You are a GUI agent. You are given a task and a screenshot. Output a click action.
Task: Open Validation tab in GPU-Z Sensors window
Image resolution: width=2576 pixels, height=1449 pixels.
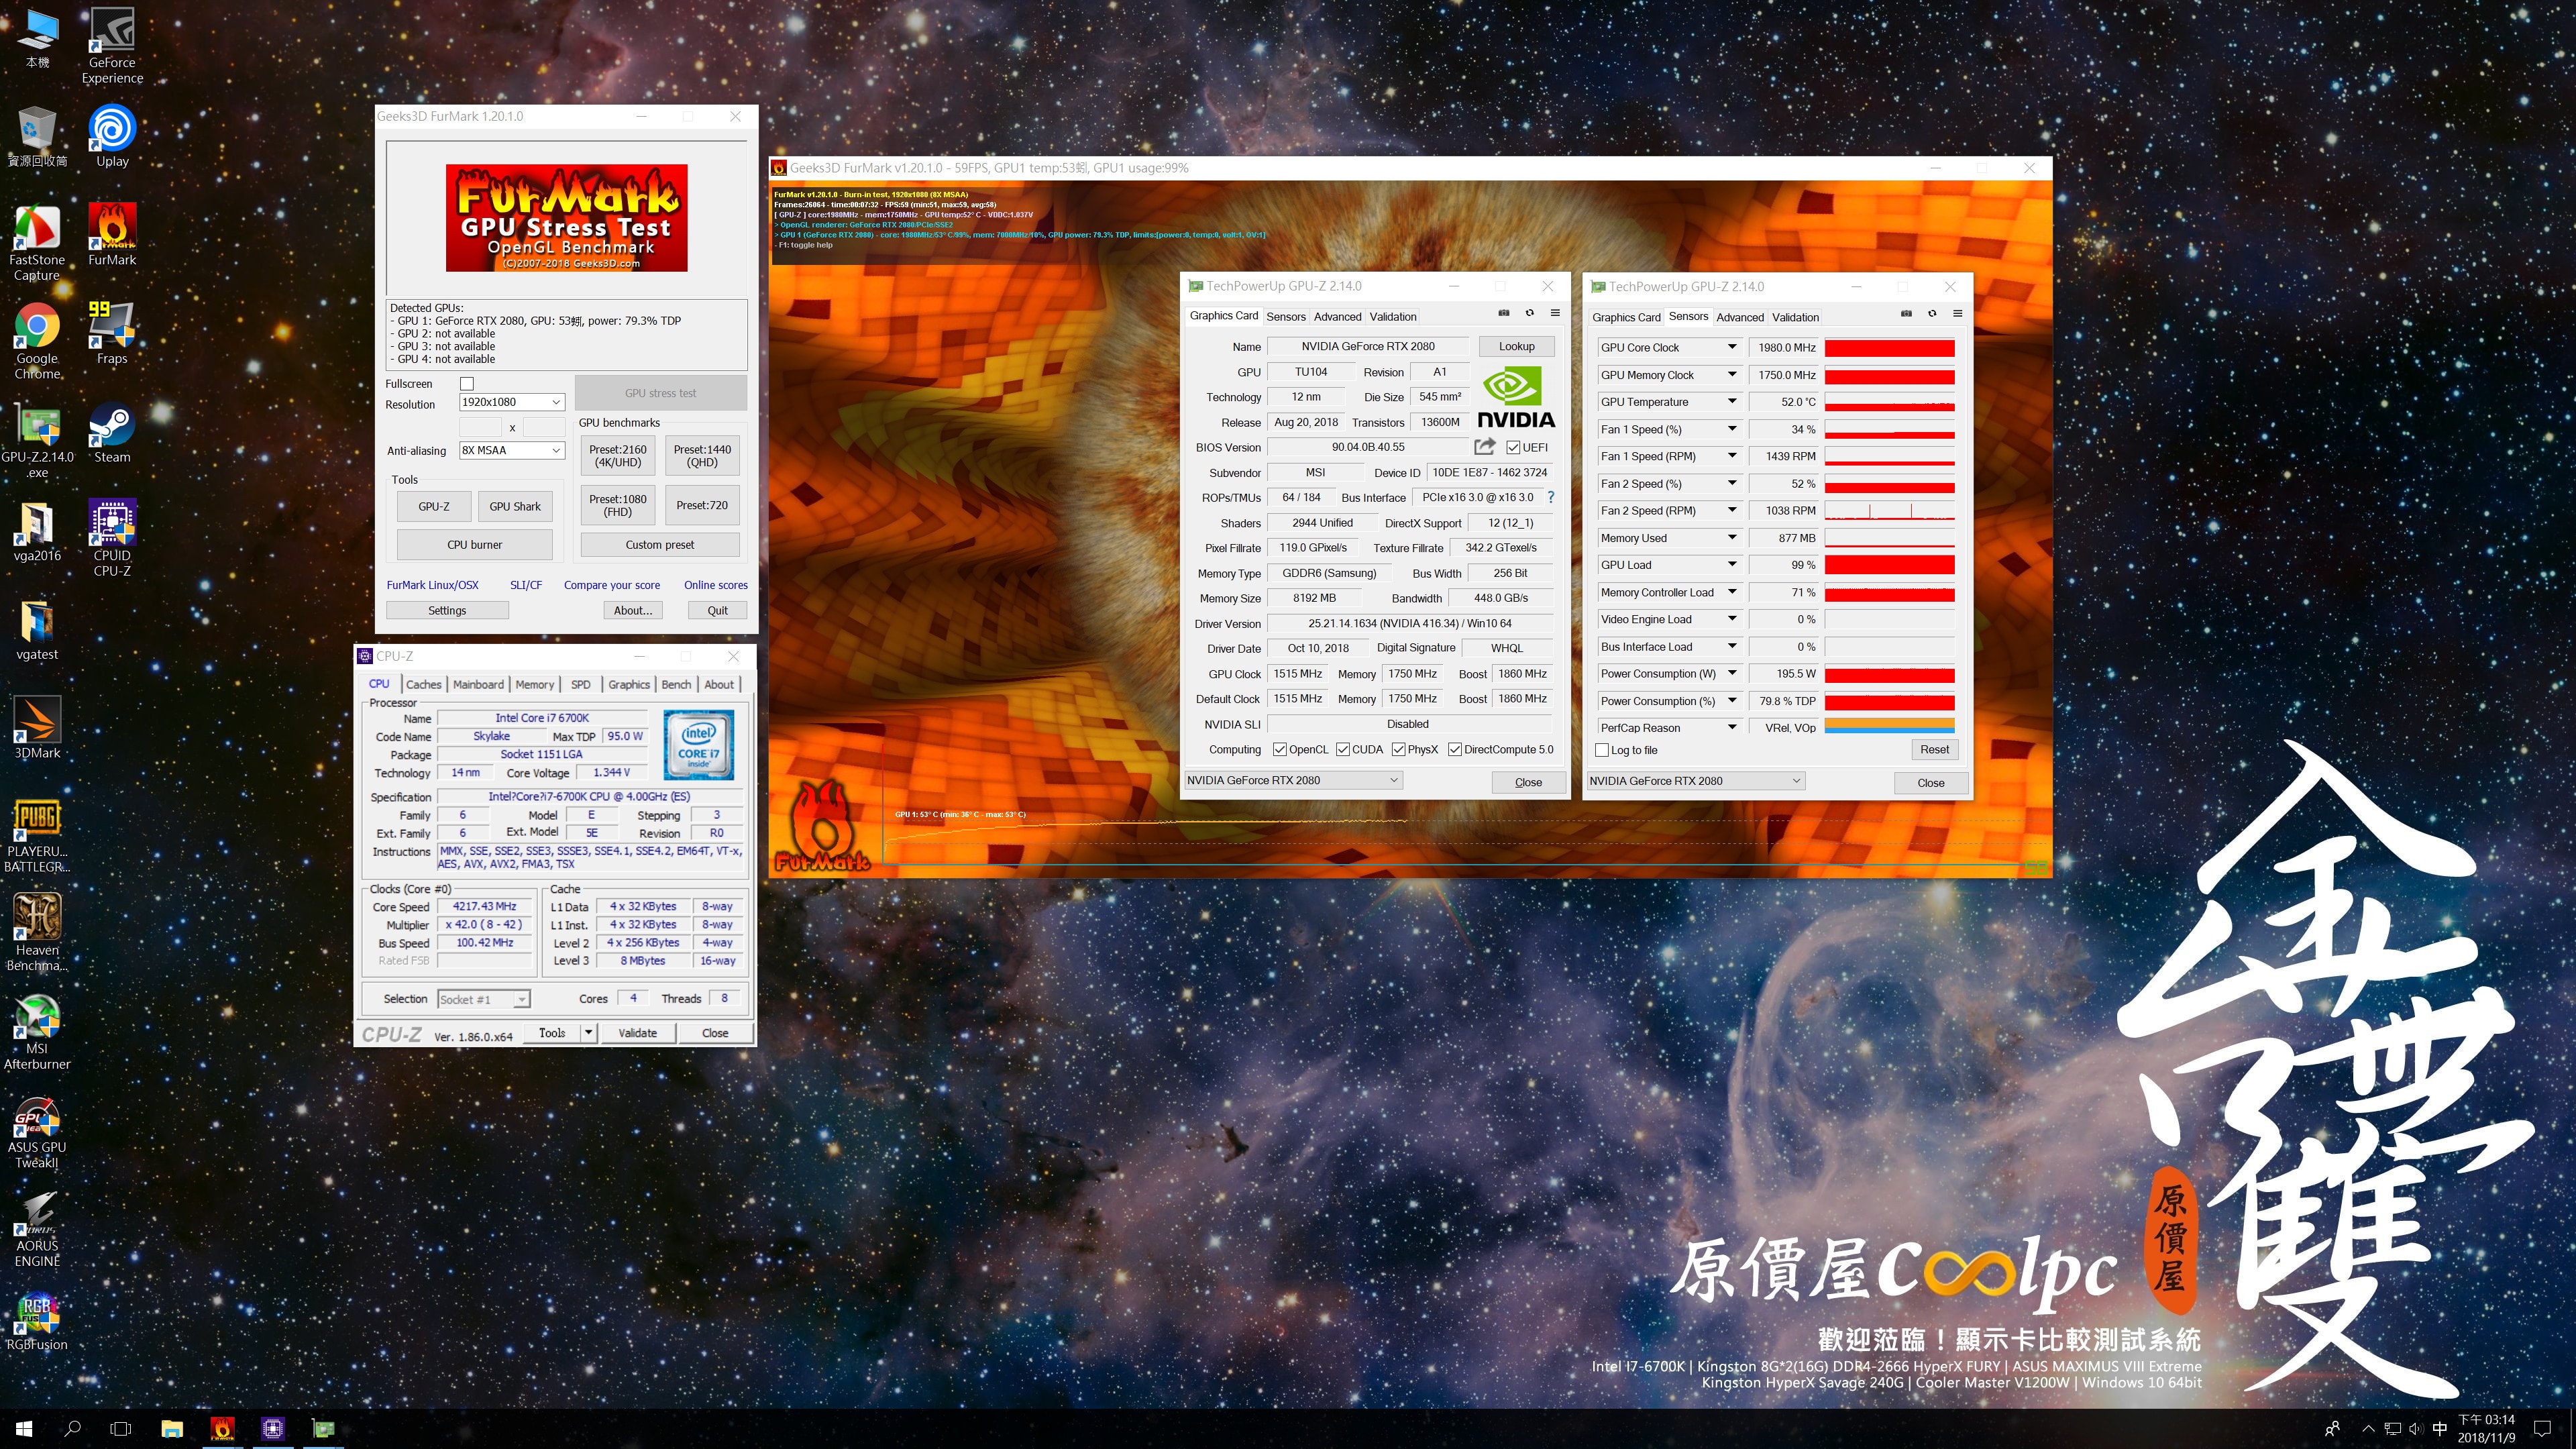(x=1795, y=317)
